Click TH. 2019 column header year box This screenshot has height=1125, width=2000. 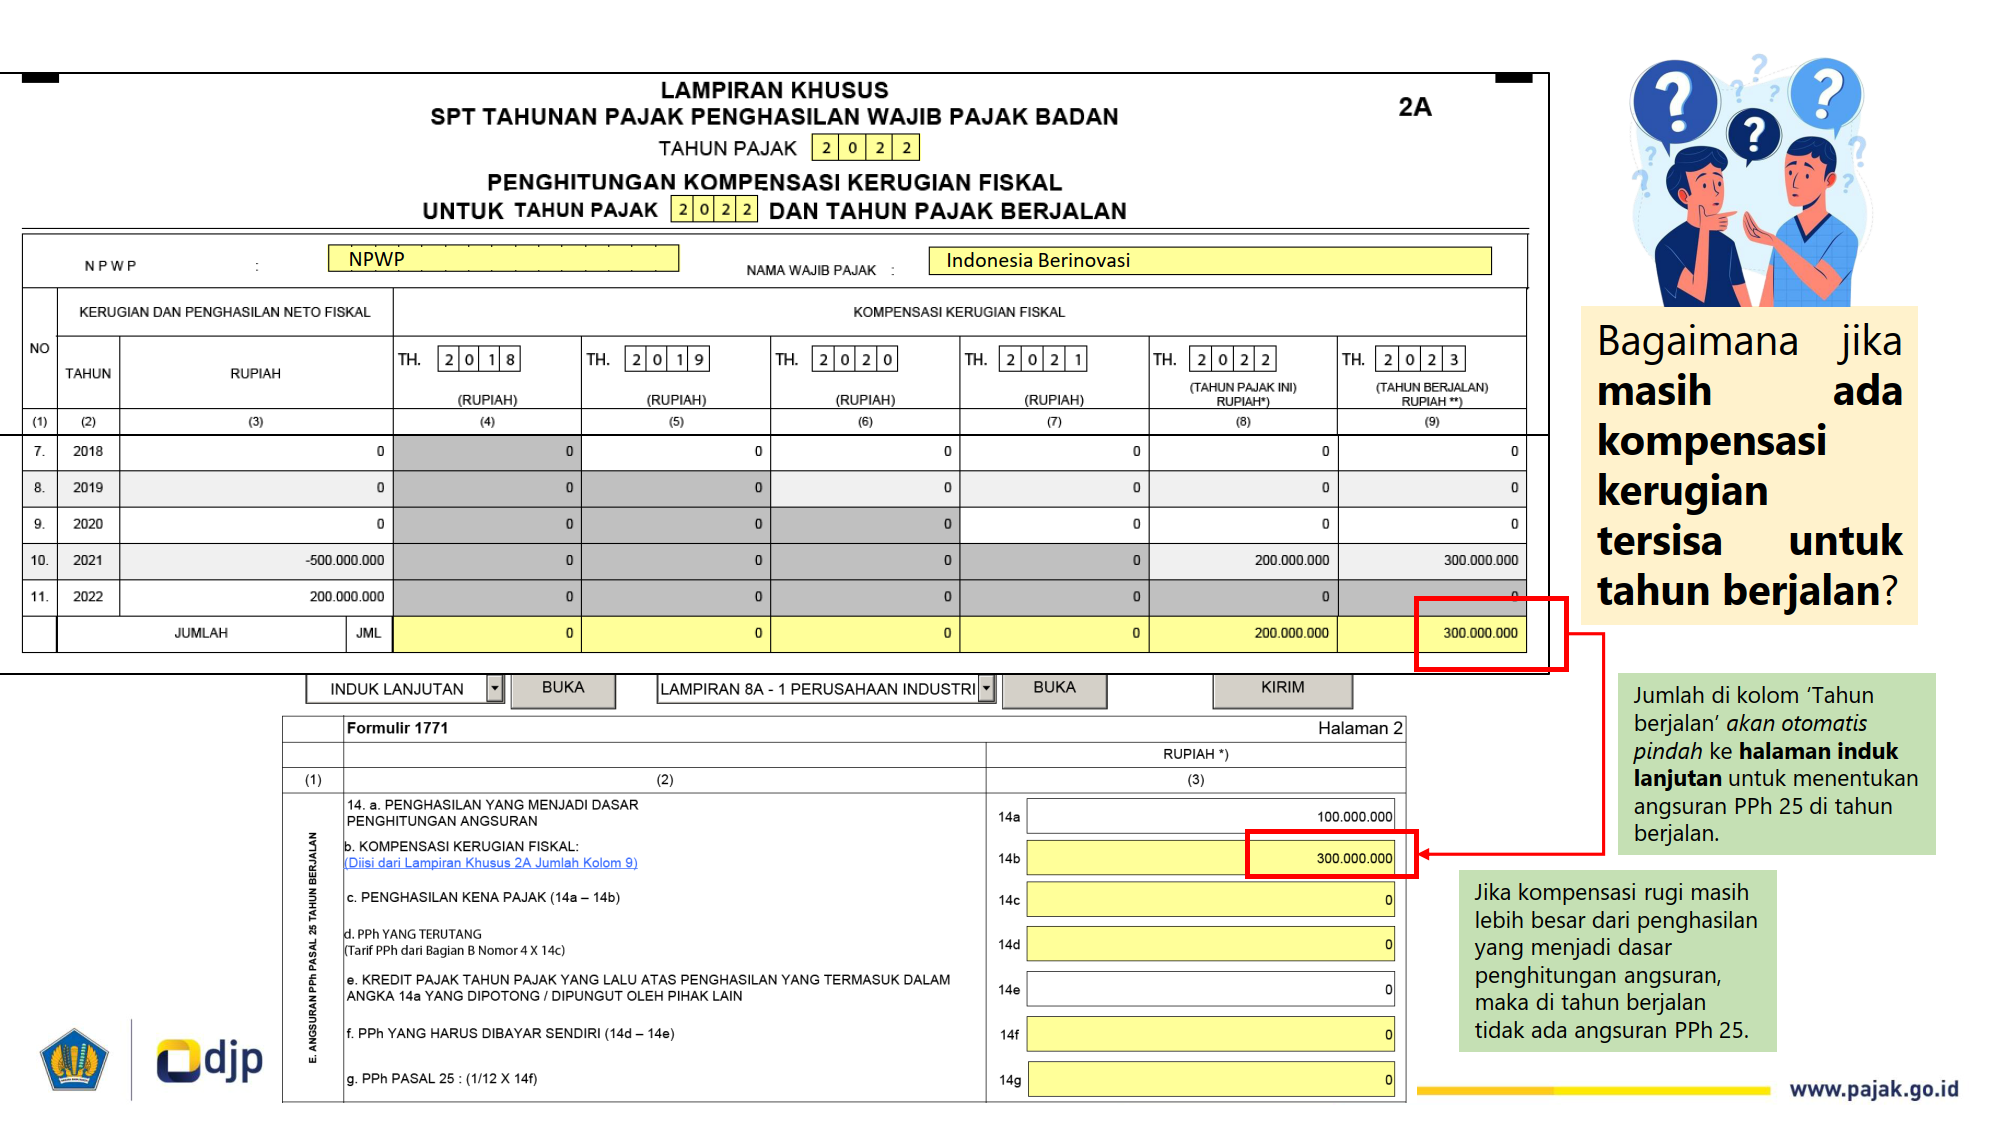(x=667, y=359)
